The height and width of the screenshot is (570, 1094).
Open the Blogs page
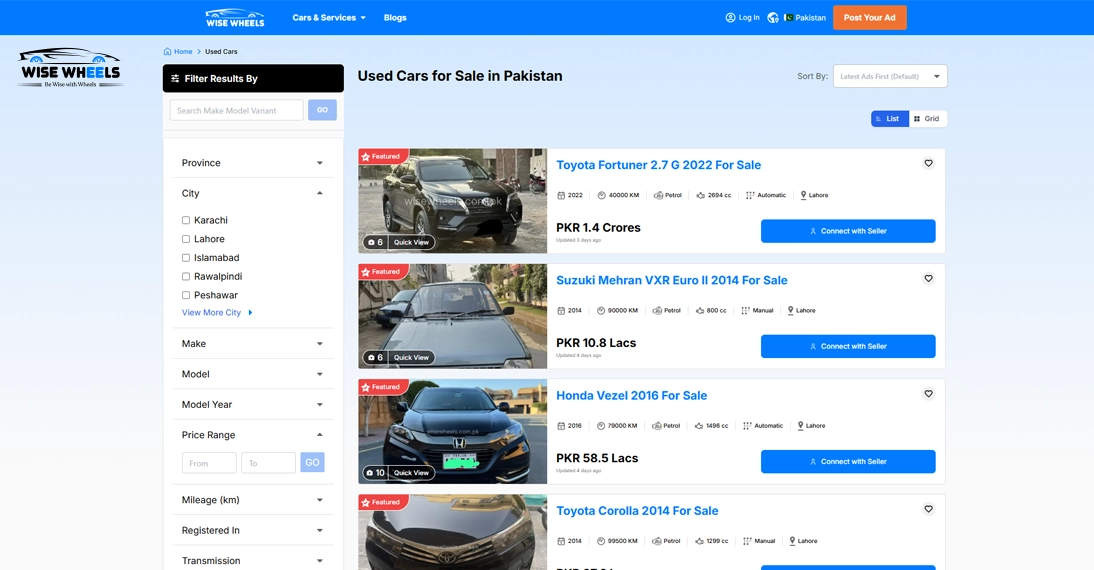[x=395, y=17]
